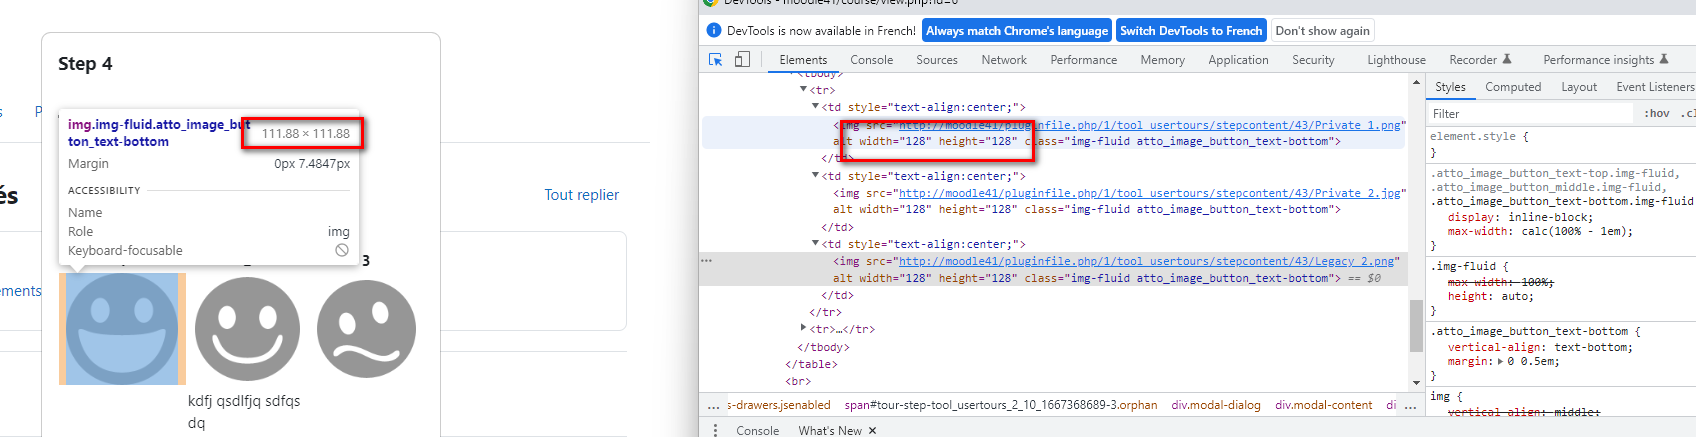Screen dimensions: 1696x437
Task: Open the Console drawer tab
Action: 757,431
